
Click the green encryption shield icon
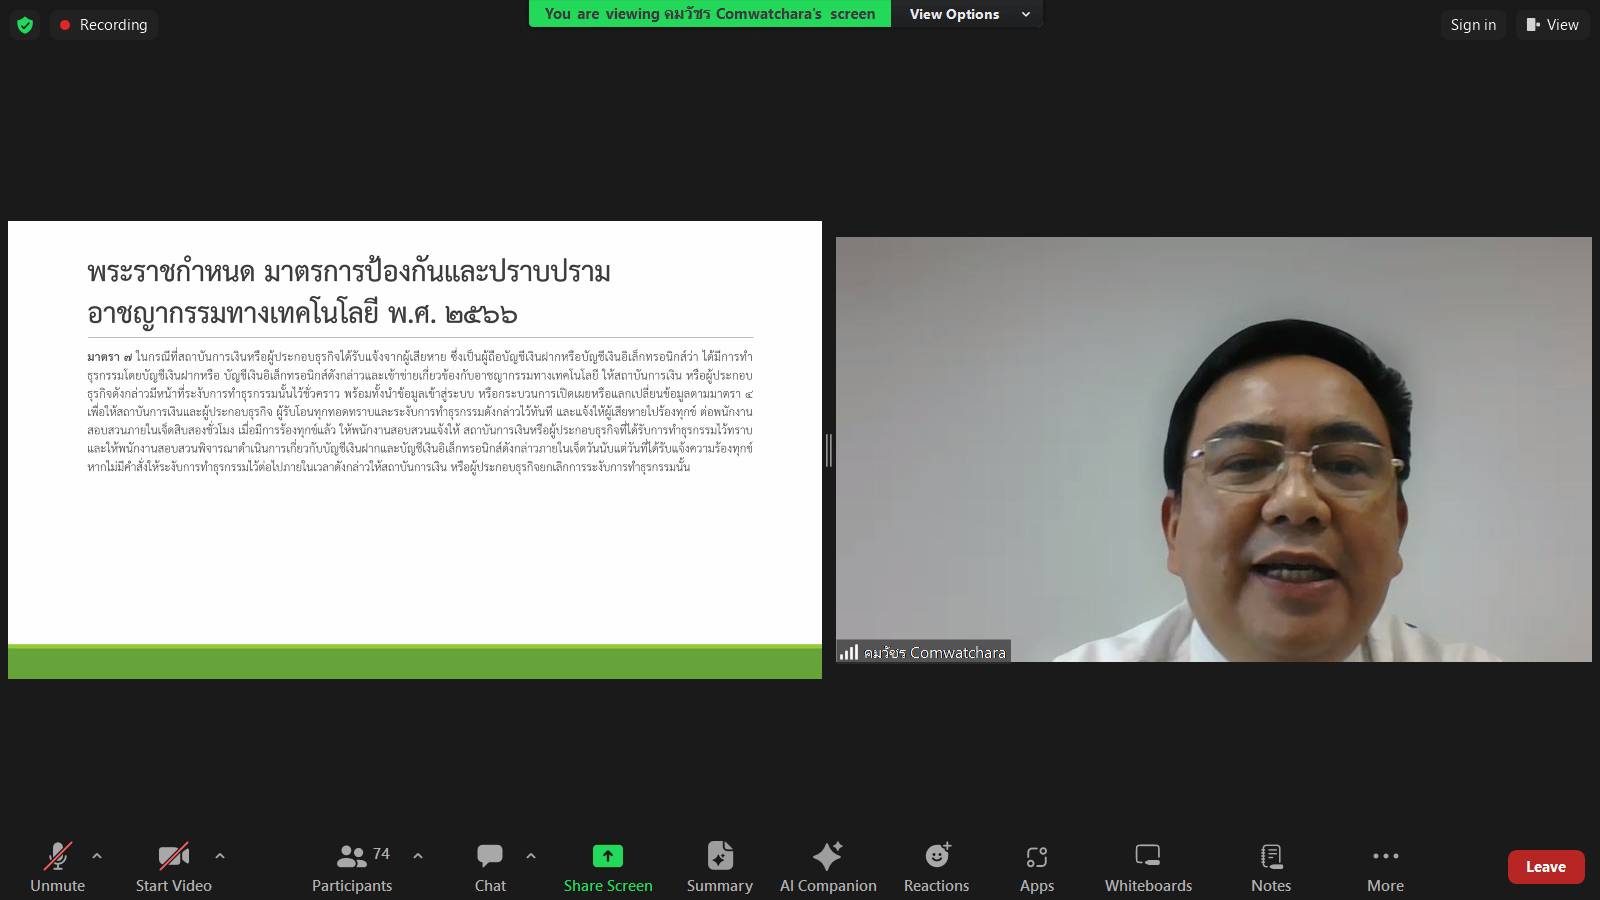(x=25, y=25)
